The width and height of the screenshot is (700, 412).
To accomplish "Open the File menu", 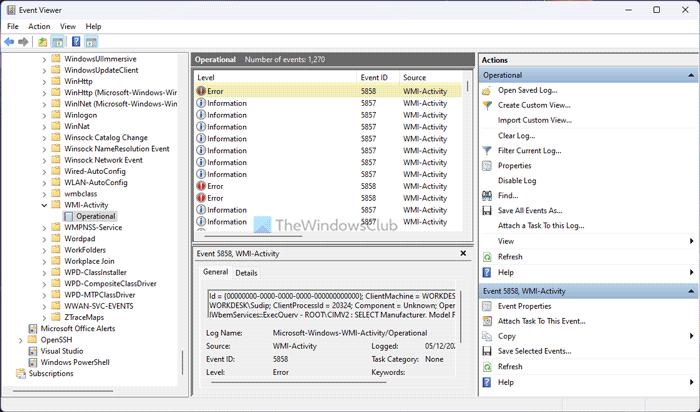I will [12, 26].
